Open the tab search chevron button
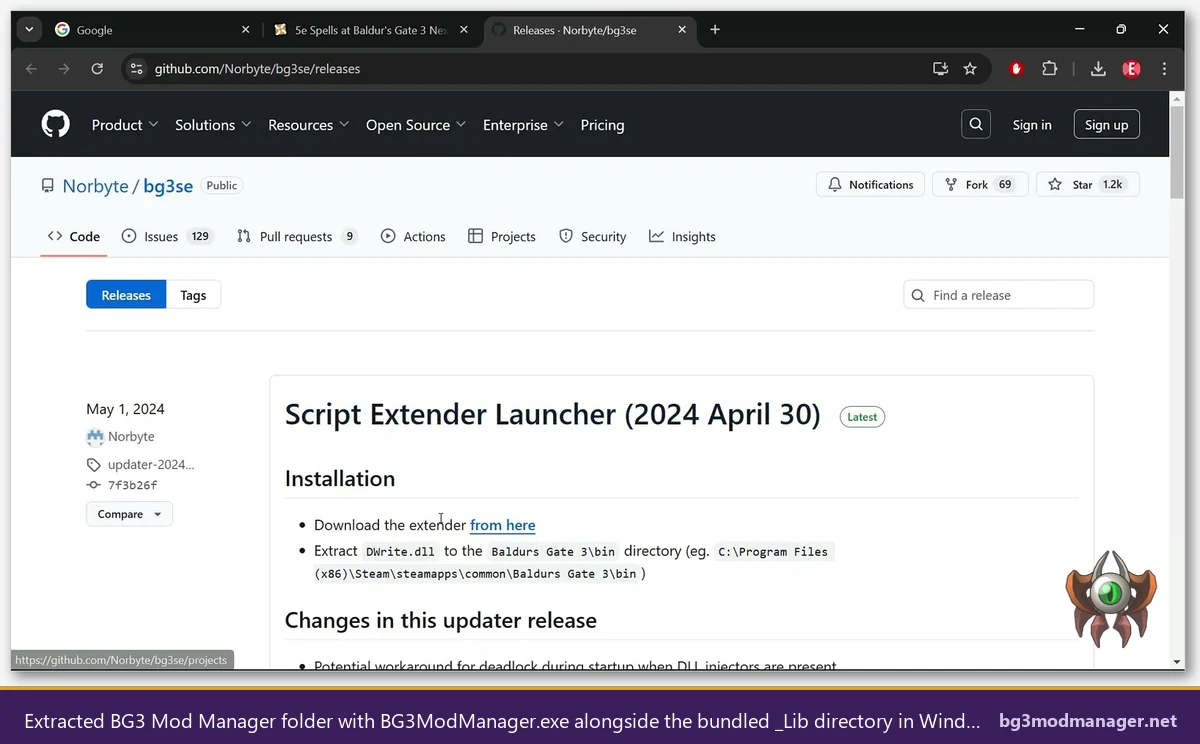Screen dimensions: 1200x744 (x=29, y=30)
